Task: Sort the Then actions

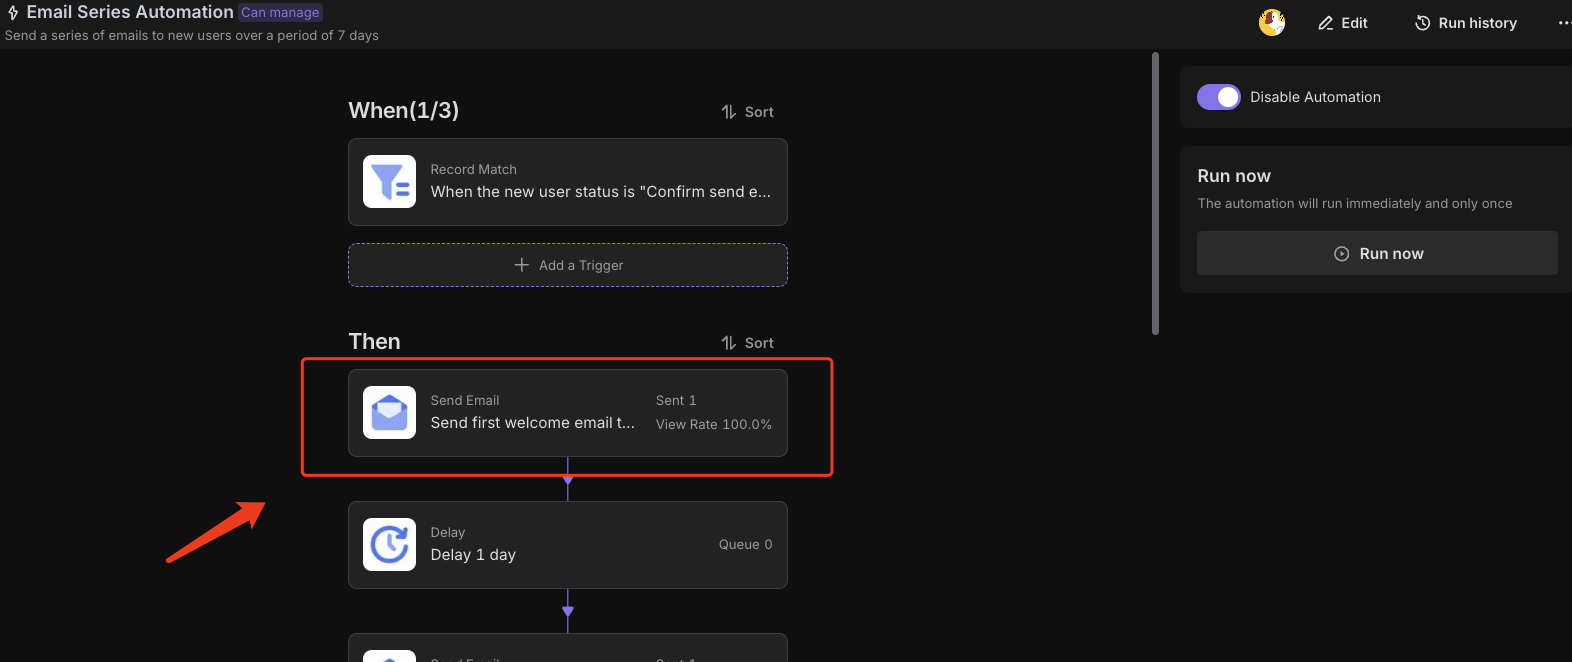Action: point(748,343)
